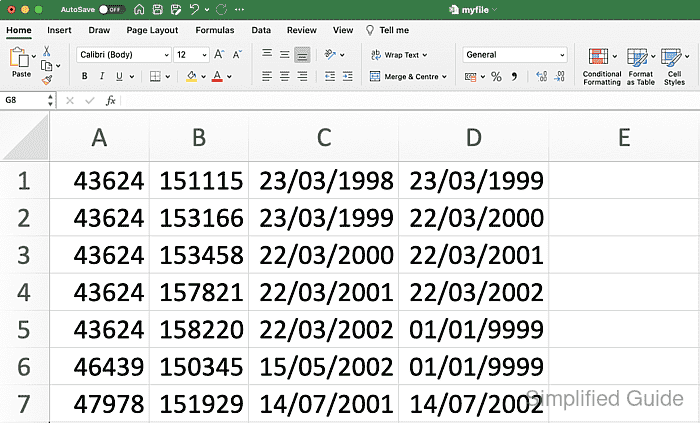Apply the yellow fill colour swatch
700x423 pixels.
point(191,76)
